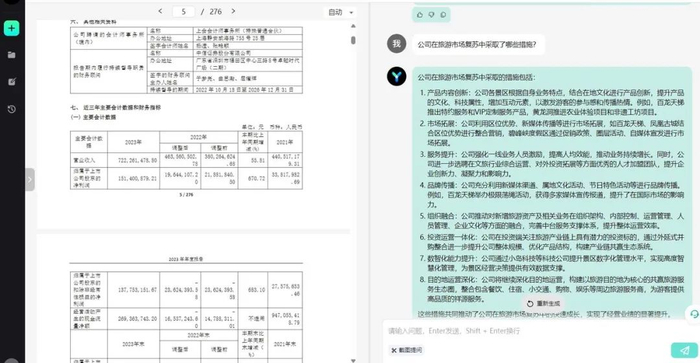Image resolution: width=700 pixels, height=363 pixels.
Task: Like the previous answer with thumbs up
Action: pos(420,15)
